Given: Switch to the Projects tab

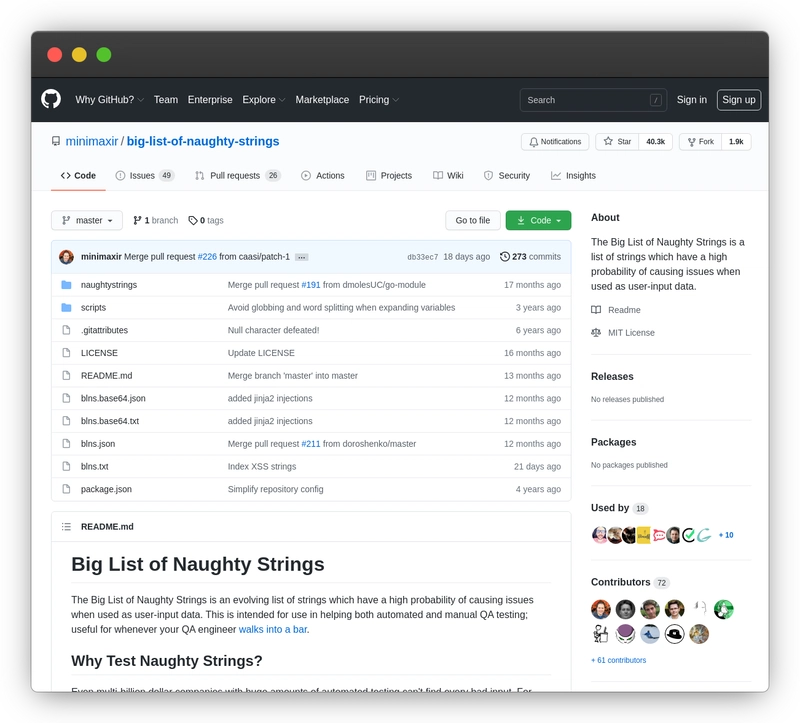Looking at the screenshot, I should [x=389, y=176].
